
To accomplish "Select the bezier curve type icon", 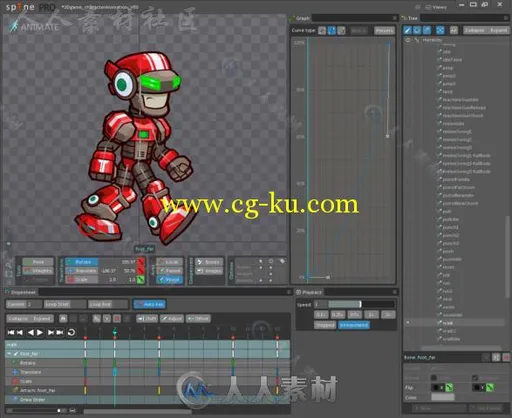I will (x=332, y=31).
